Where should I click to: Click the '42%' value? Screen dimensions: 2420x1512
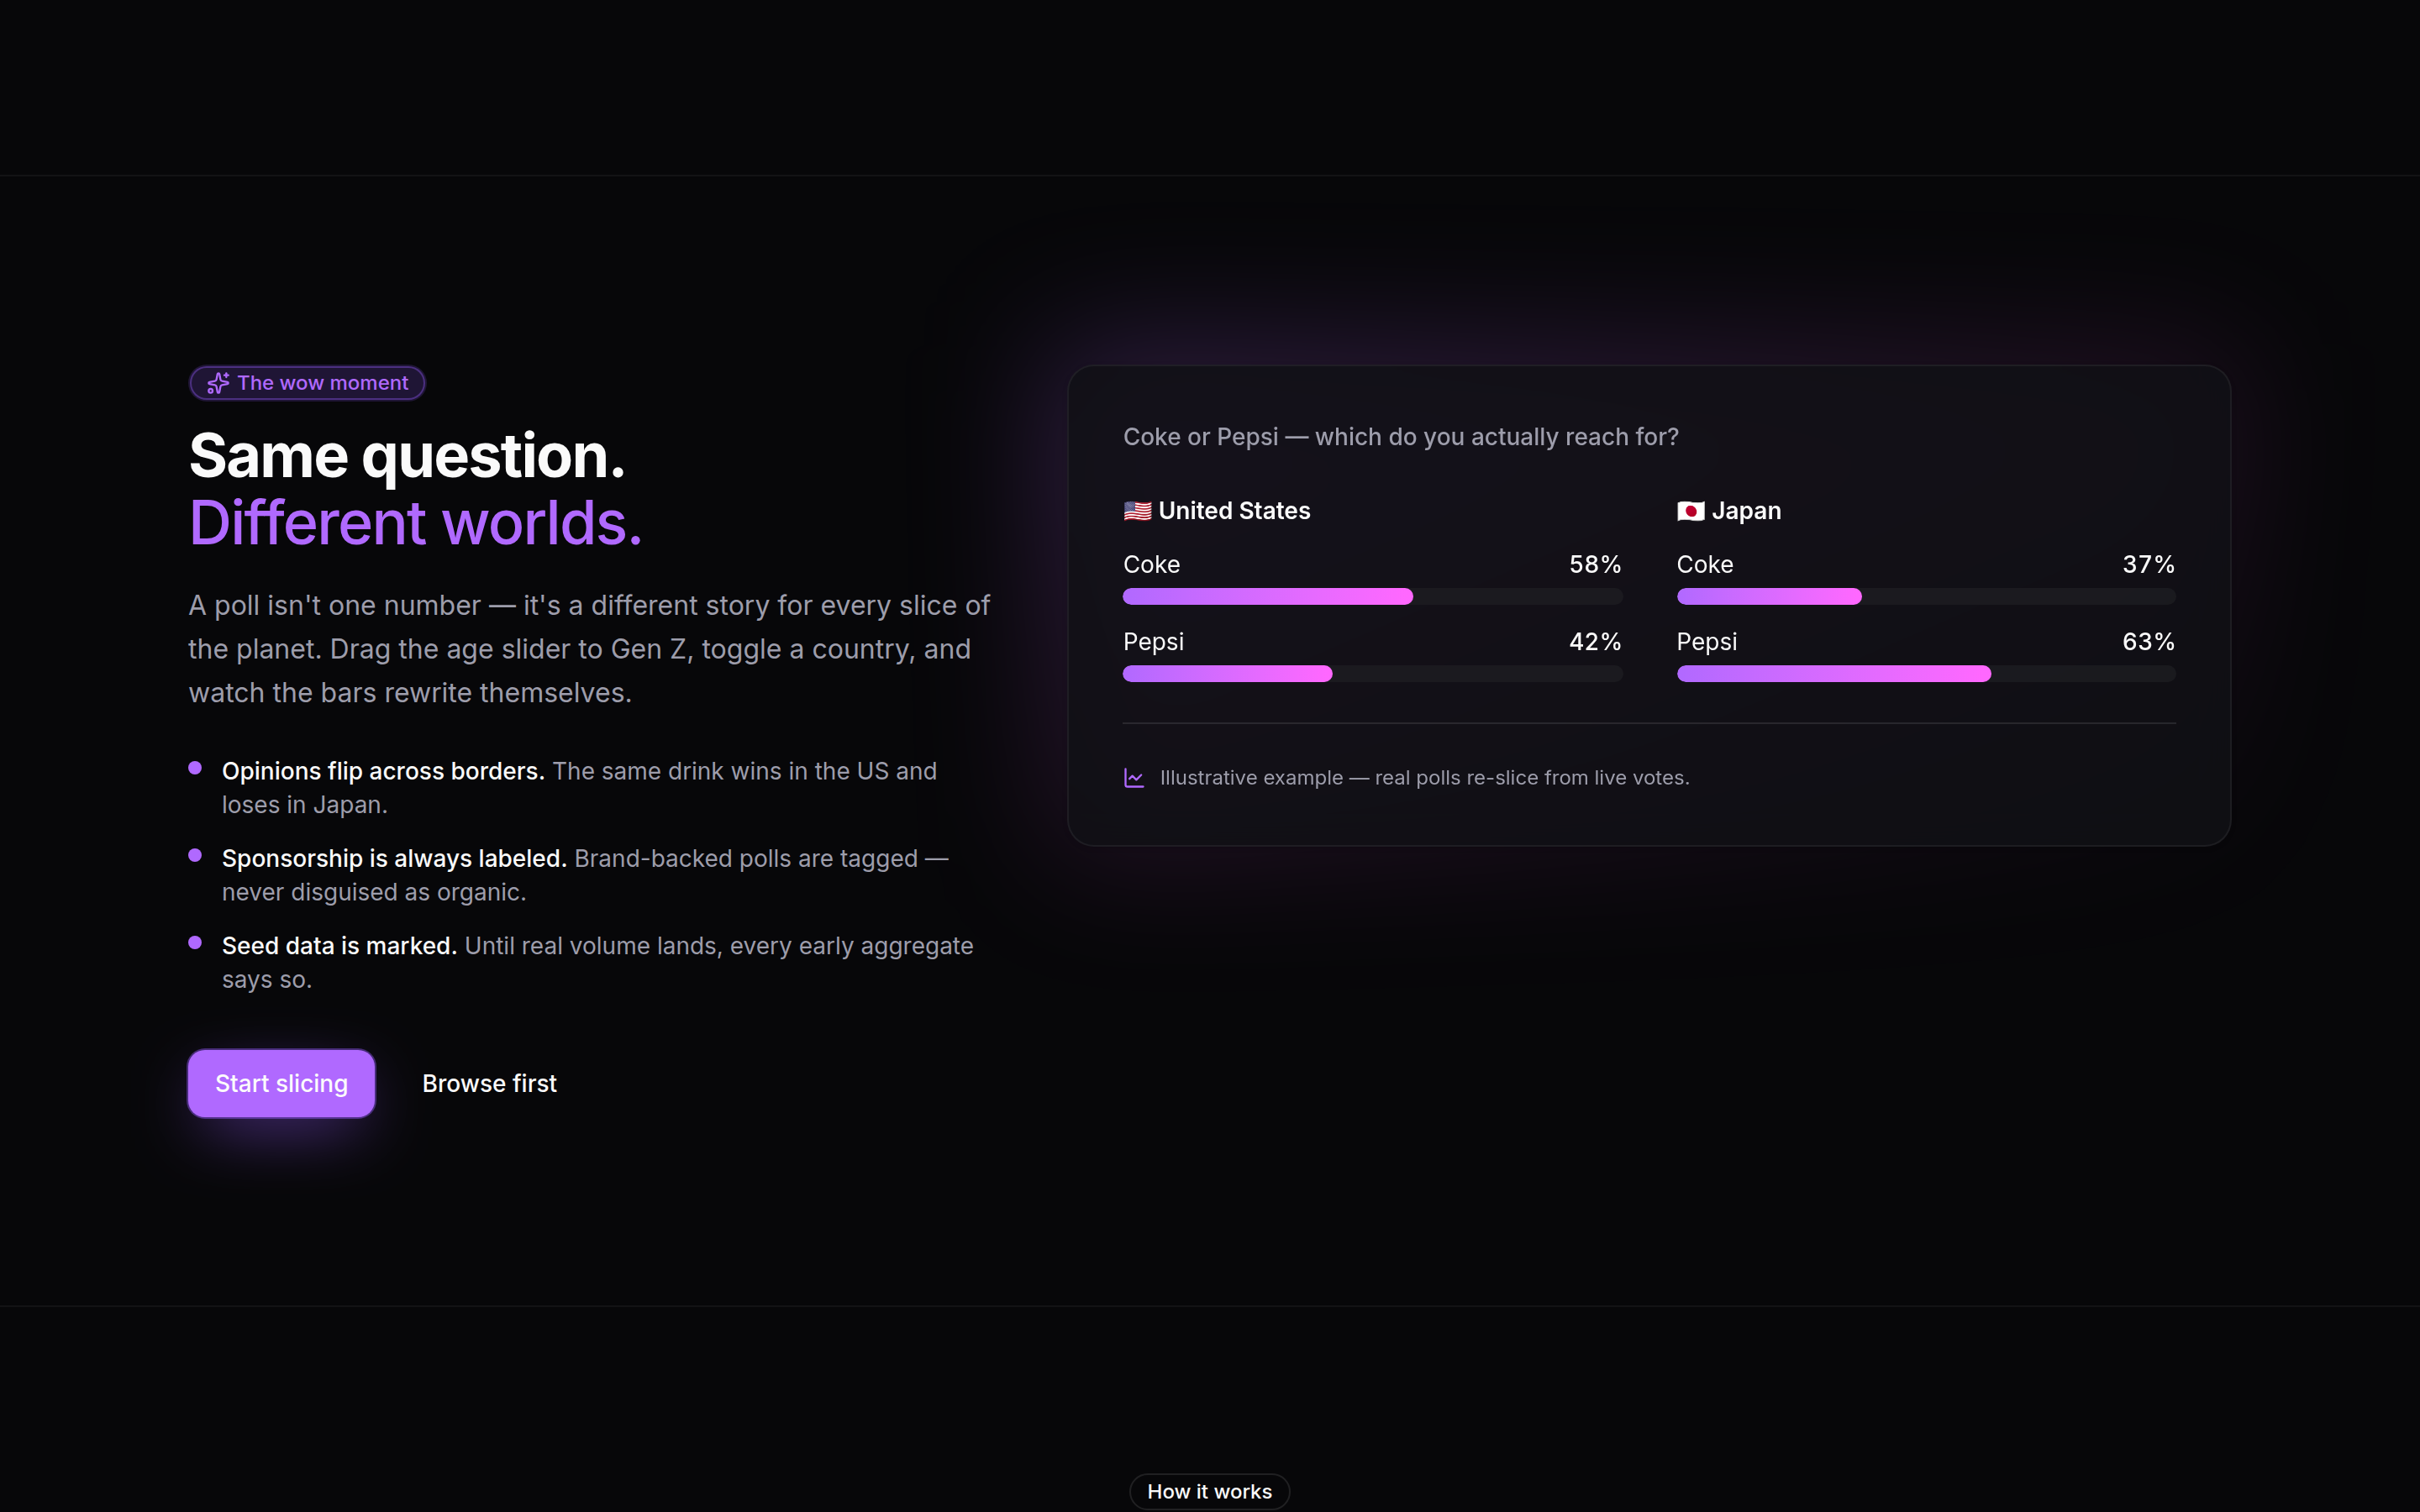coord(1595,641)
